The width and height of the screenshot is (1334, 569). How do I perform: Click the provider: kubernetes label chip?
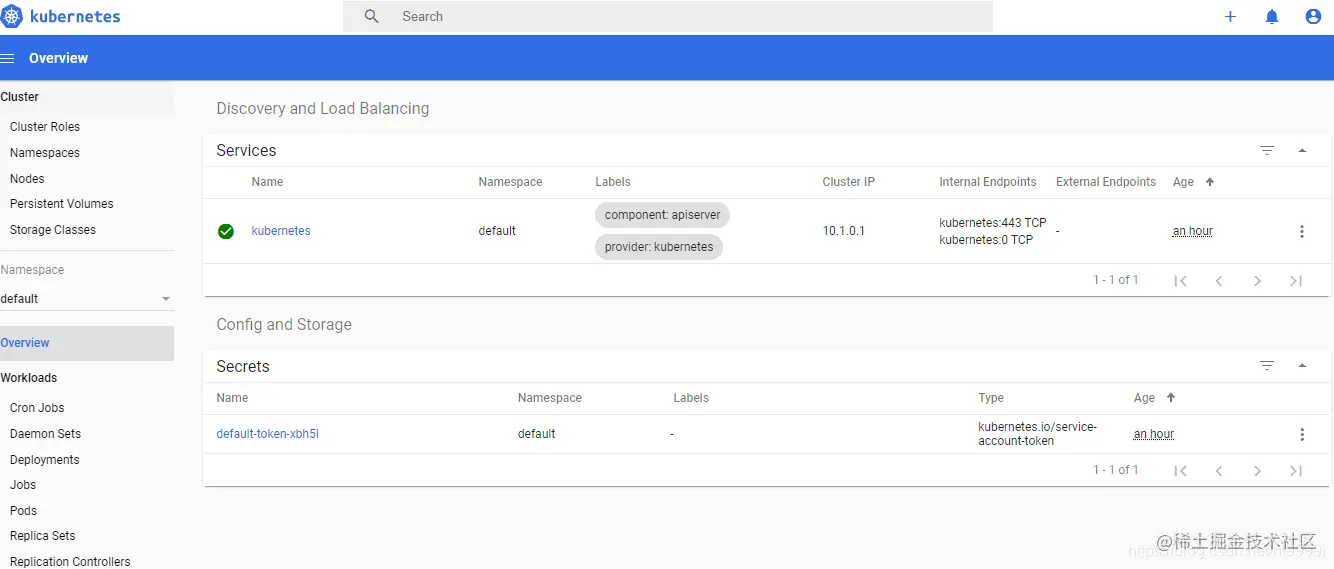pyautogui.click(x=658, y=247)
